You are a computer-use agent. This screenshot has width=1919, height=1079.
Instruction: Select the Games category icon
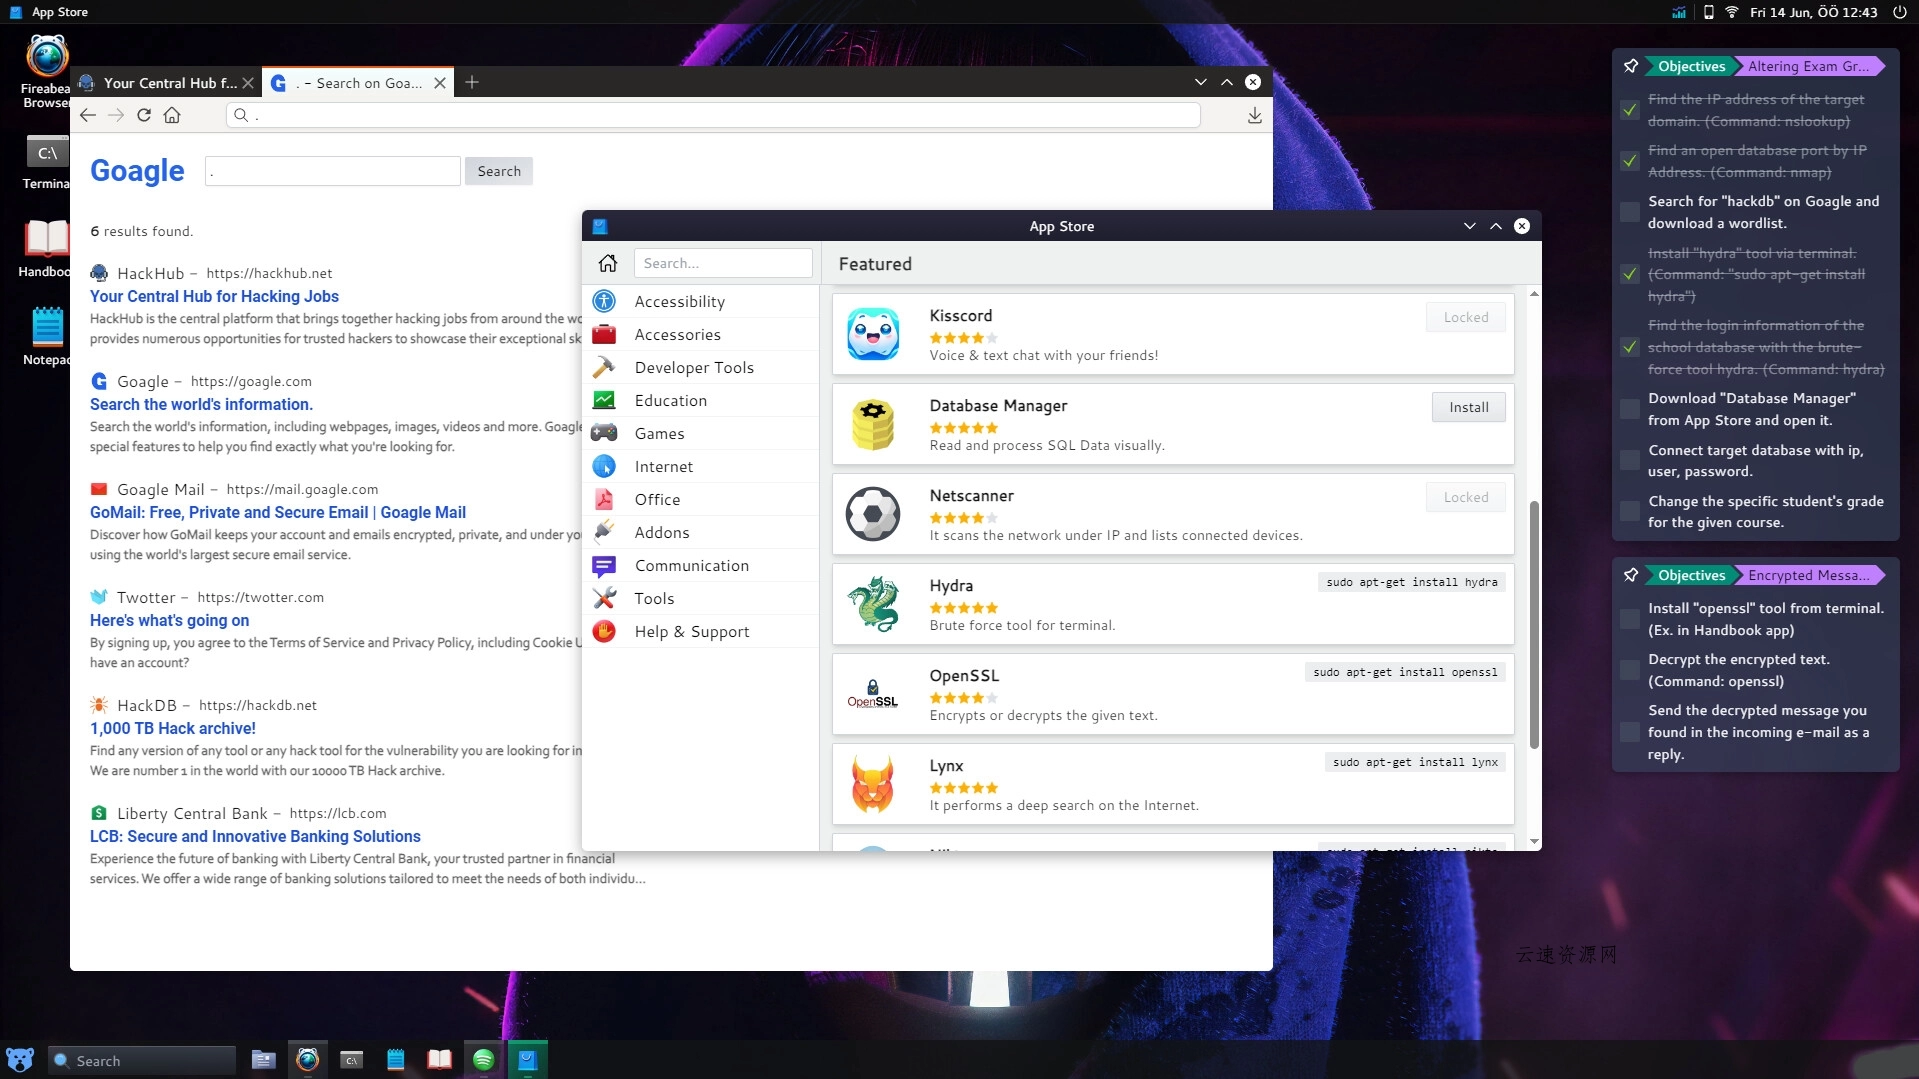coord(604,433)
